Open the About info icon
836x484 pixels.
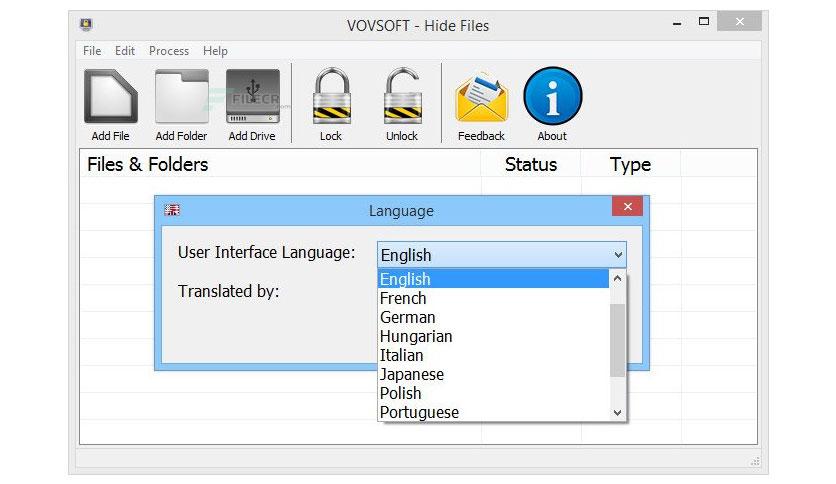[552, 96]
